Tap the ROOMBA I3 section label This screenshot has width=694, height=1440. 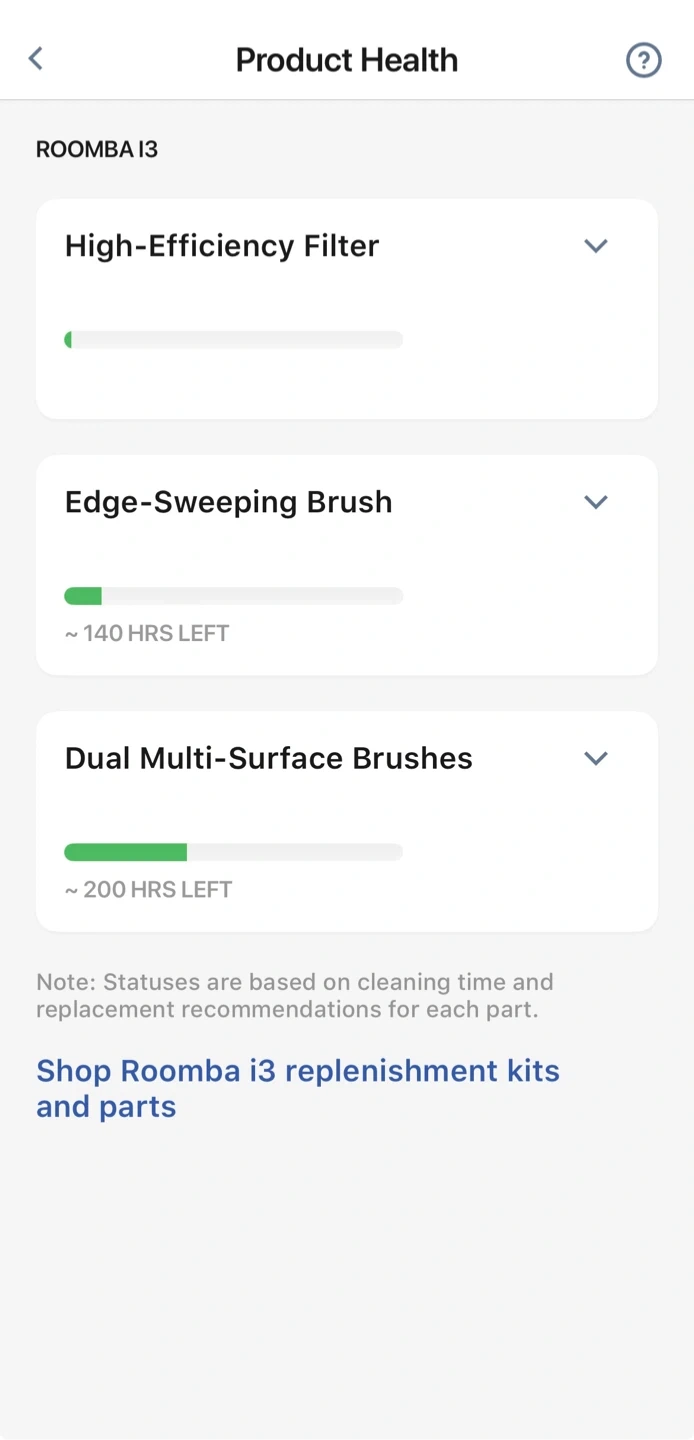pyautogui.click(x=97, y=150)
